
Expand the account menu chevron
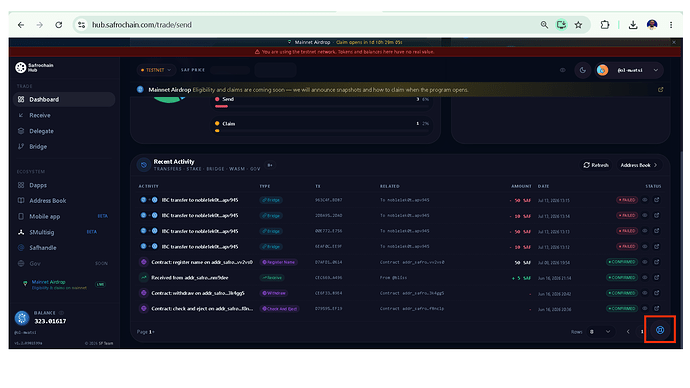656,70
